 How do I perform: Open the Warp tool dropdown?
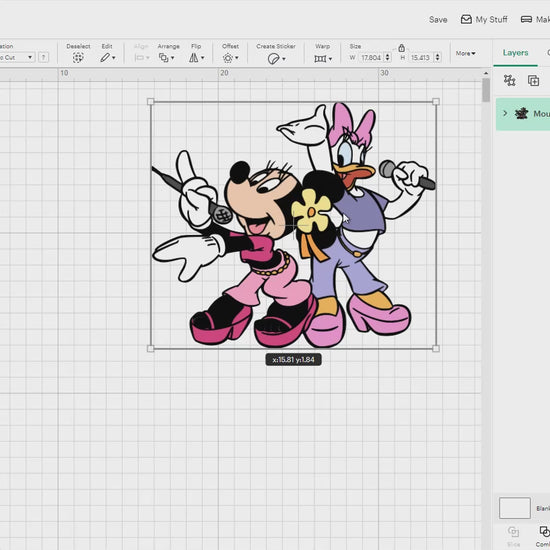[323, 59]
